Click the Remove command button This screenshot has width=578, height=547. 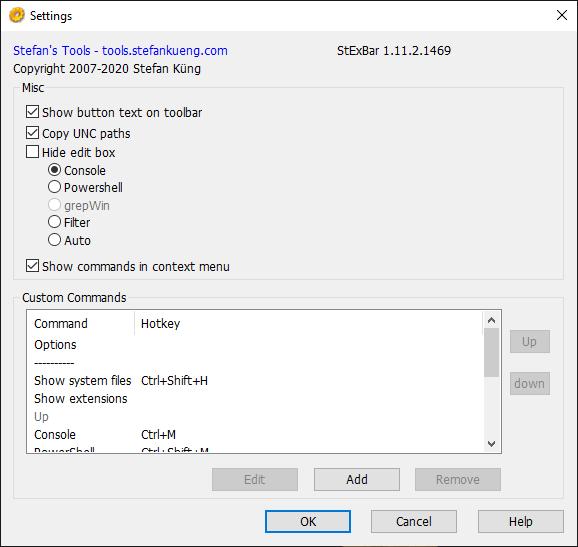point(458,480)
